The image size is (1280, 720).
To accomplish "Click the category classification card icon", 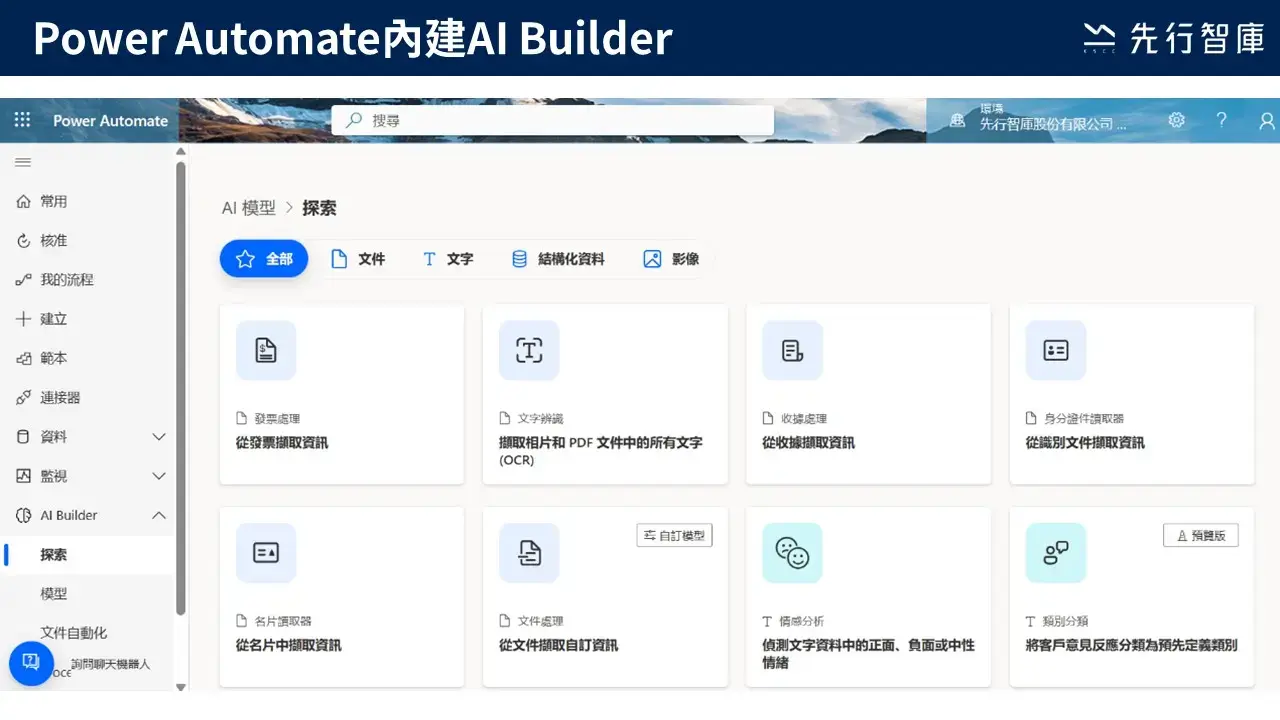I will (x=1056, y=553).
